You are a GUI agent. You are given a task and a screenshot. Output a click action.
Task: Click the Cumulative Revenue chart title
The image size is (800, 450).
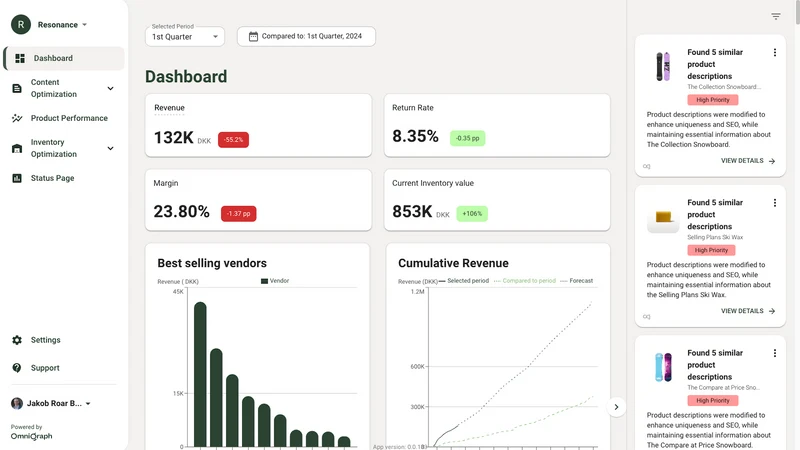point(453,263)
